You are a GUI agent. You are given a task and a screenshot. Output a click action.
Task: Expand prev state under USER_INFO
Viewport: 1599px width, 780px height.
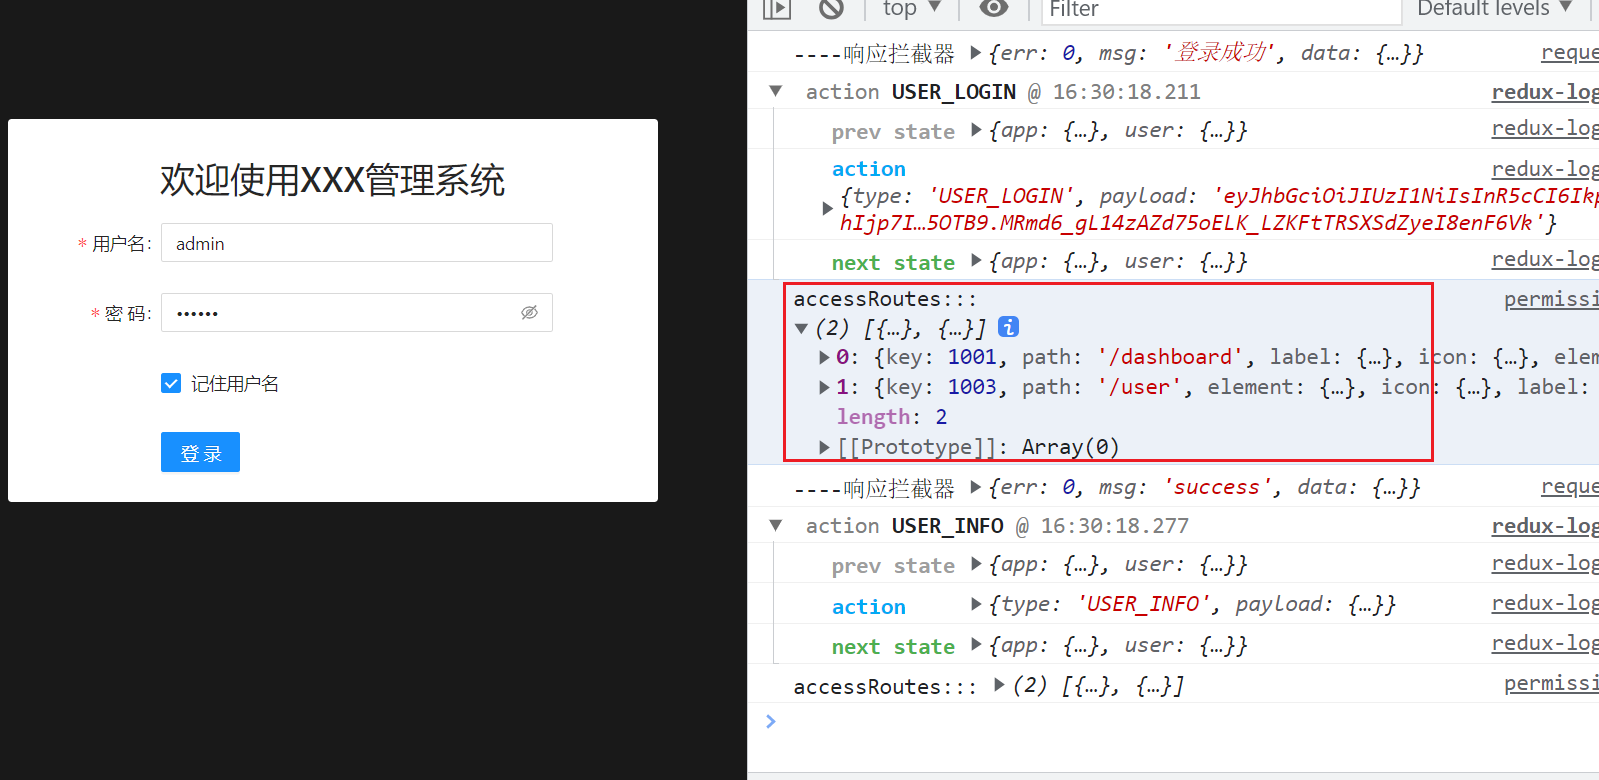click(976, 564)
